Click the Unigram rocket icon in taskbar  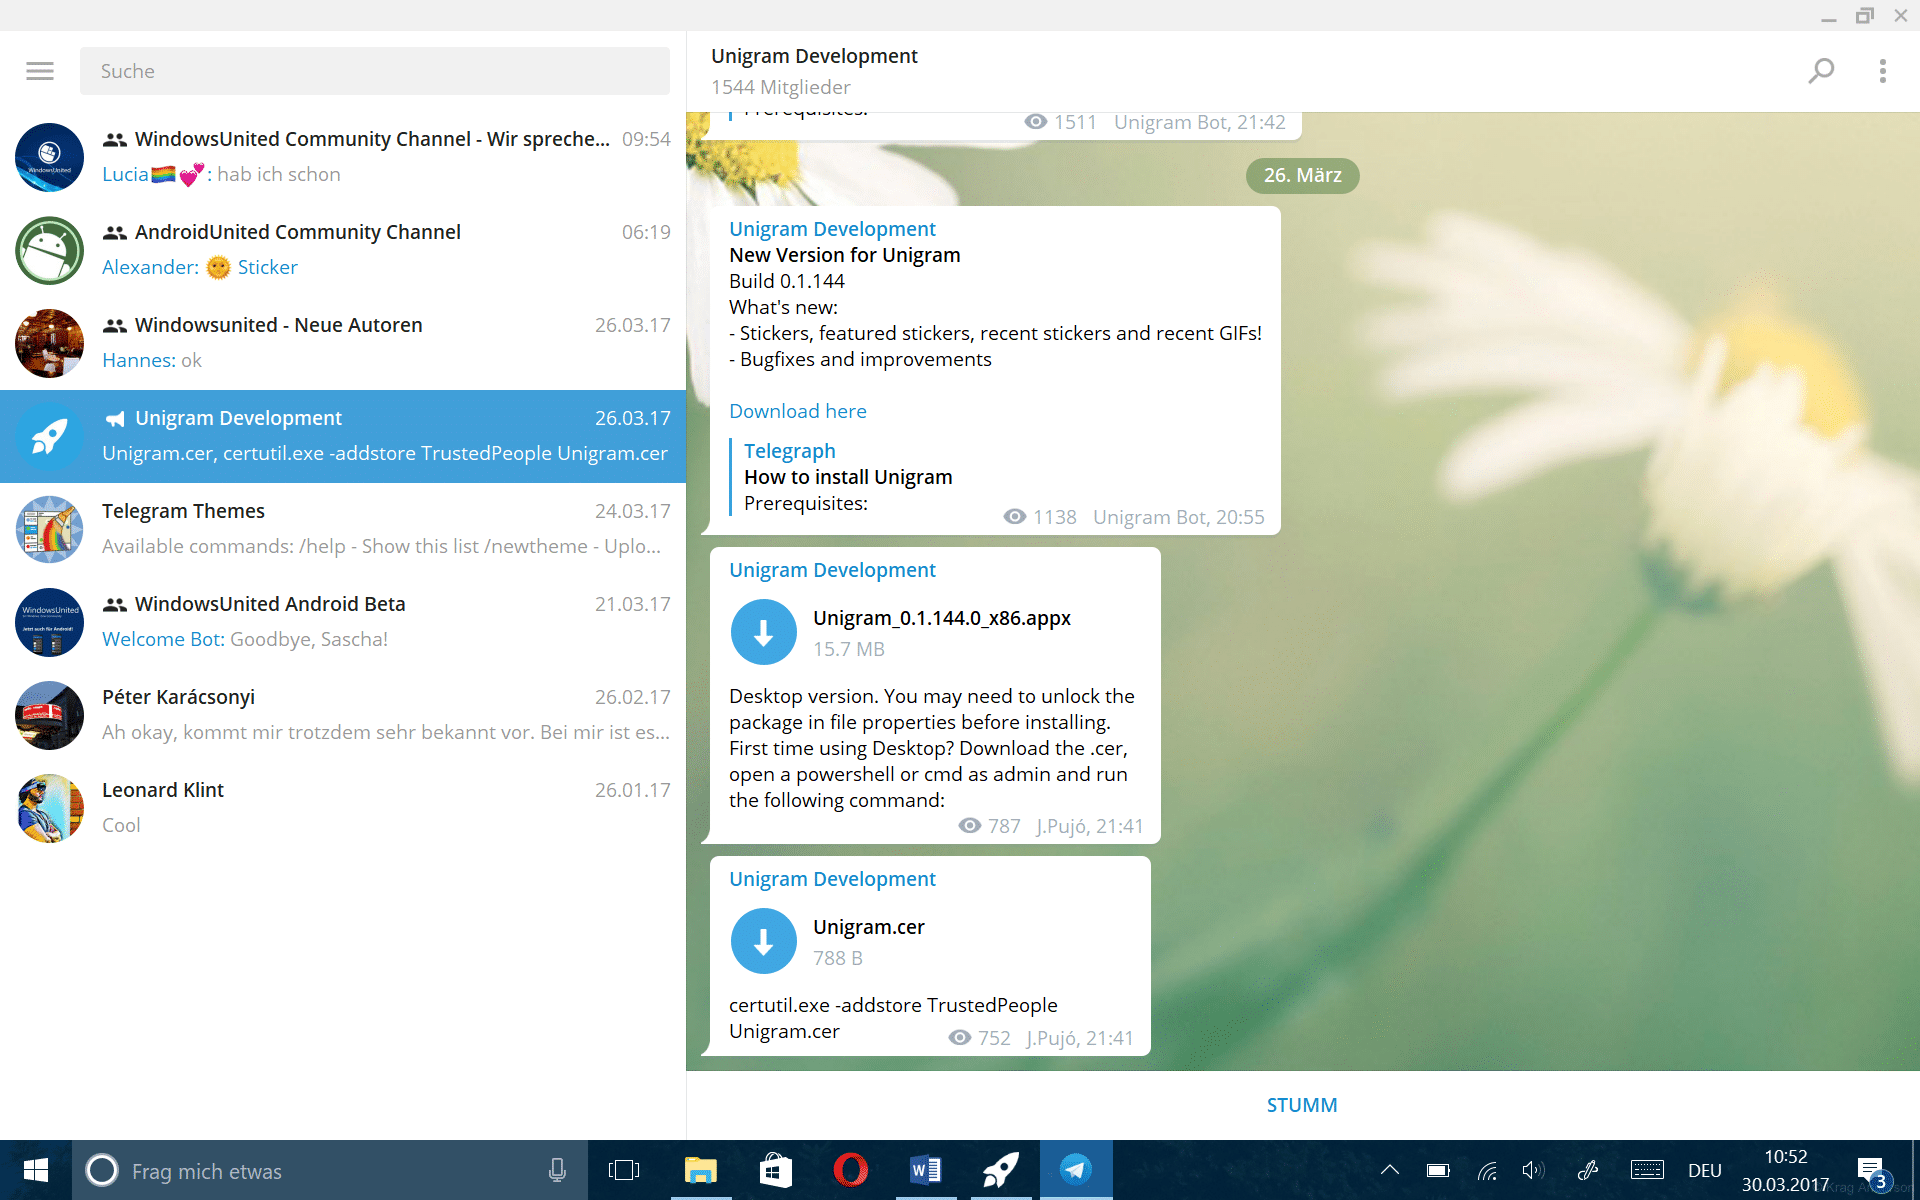point(1001,1170)
